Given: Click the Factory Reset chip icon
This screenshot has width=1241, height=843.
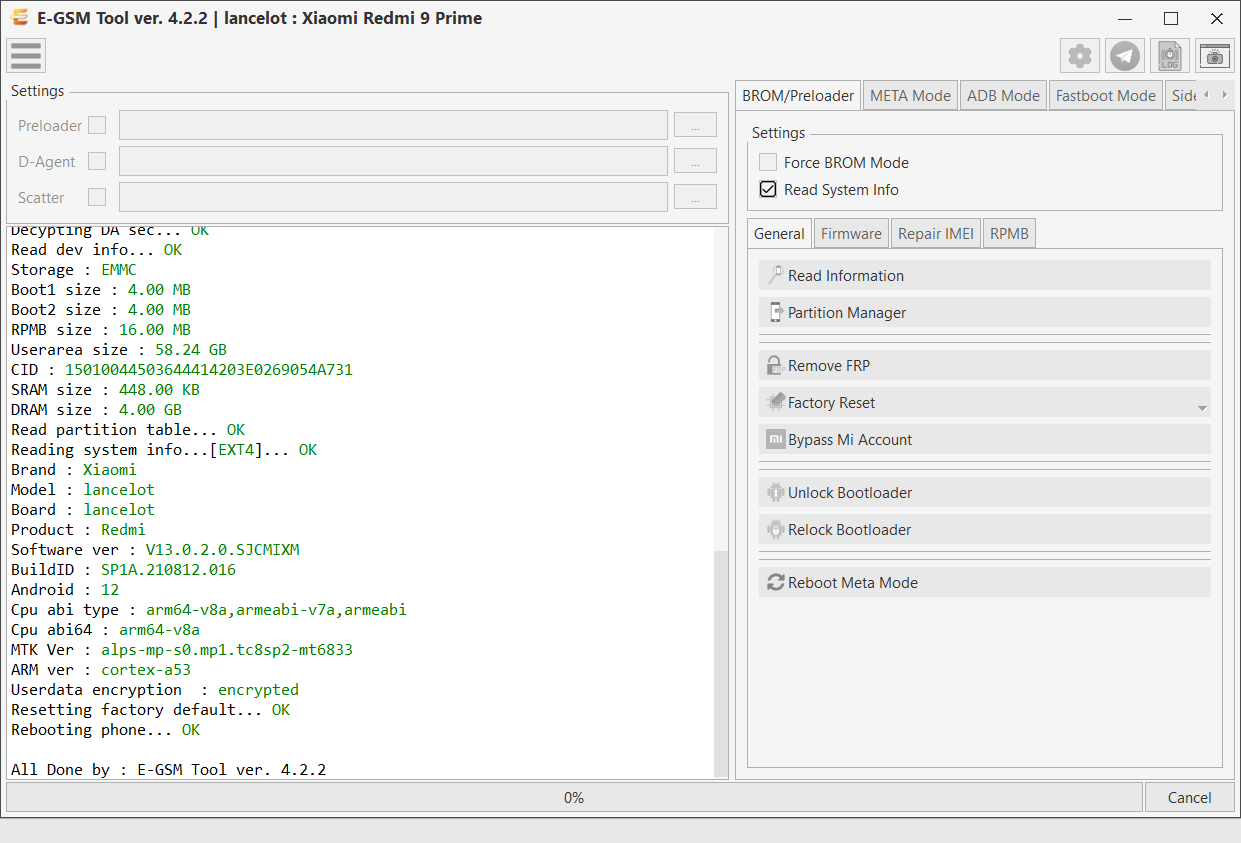Looking at the screenshot, I should [775, 403].
